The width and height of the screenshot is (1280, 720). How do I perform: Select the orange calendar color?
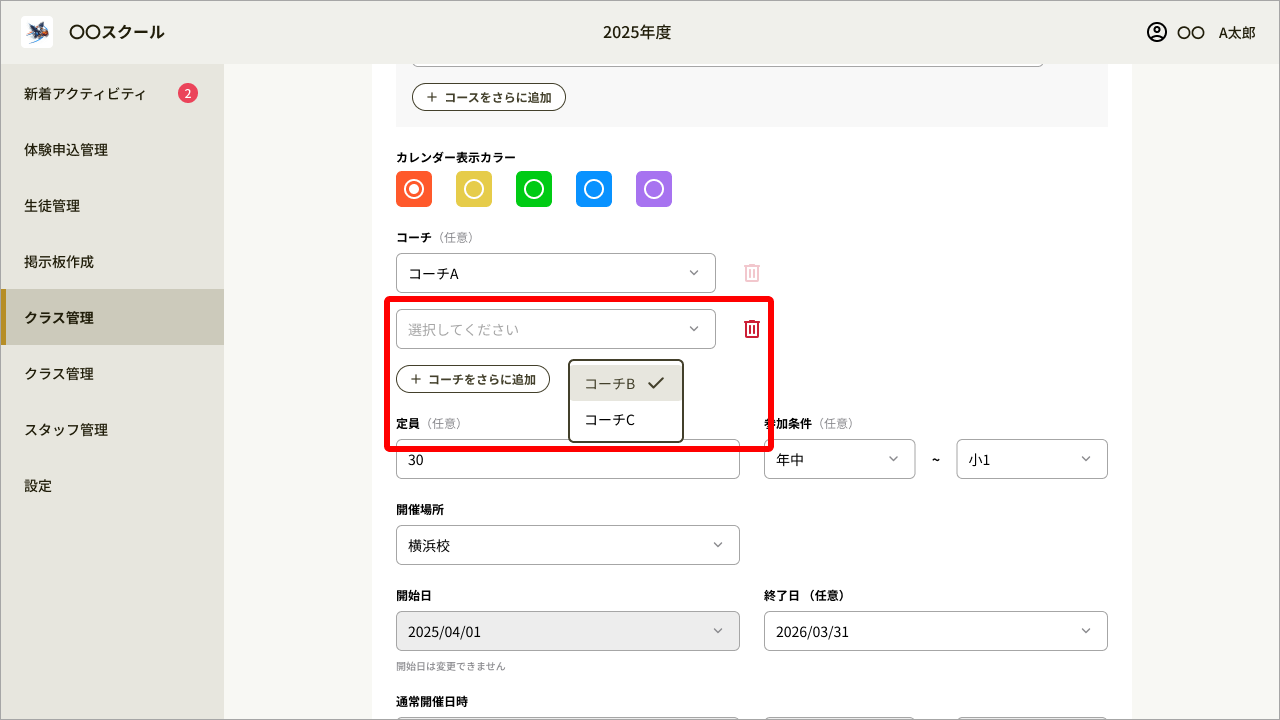pyautogui.click(x=414, y=189)
